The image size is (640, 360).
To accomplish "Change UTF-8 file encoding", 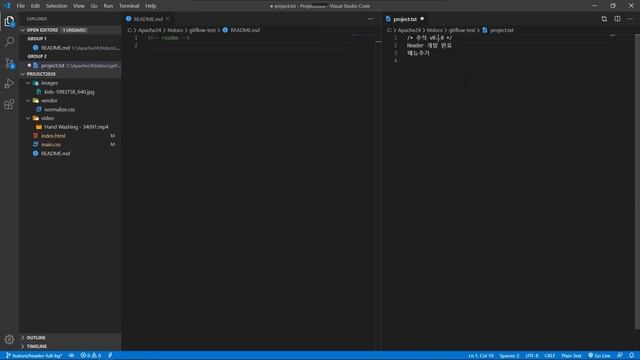I will (x=531, y=356).
